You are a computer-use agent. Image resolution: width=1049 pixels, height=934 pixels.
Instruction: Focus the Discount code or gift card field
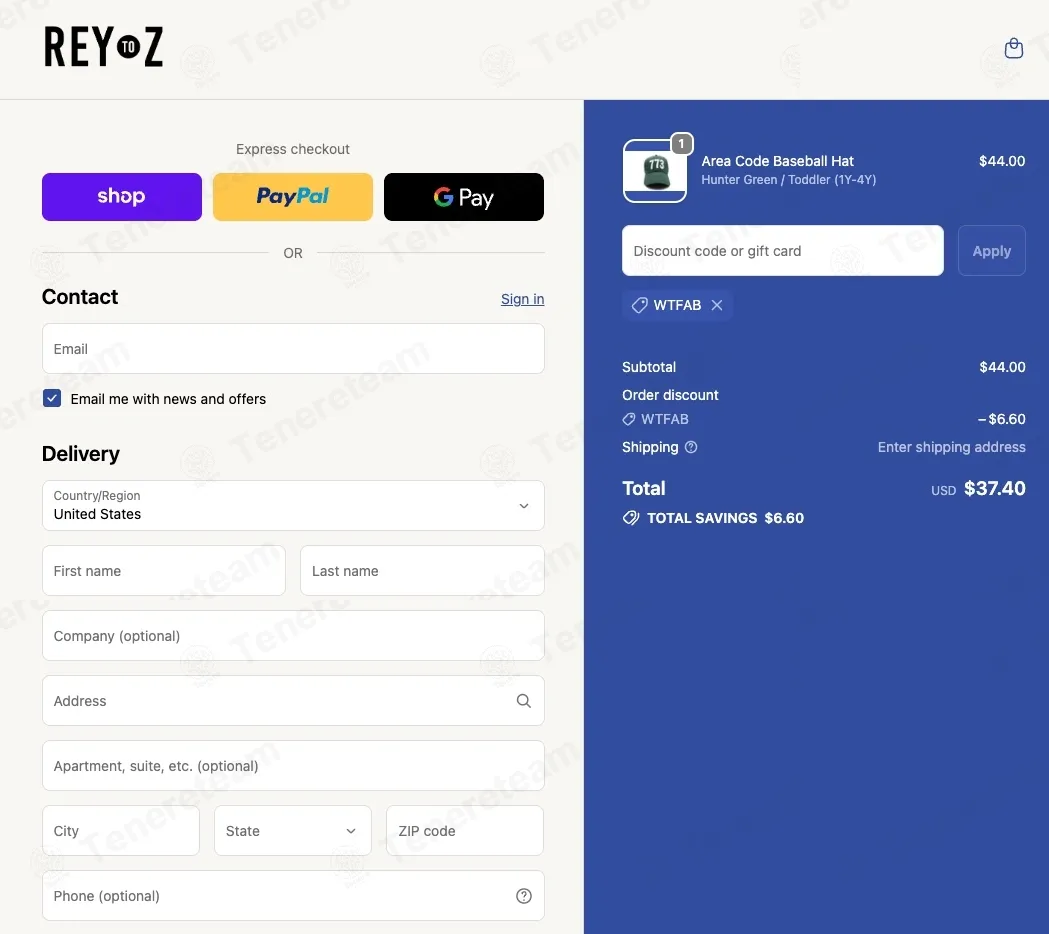click(x=783, y=251)
